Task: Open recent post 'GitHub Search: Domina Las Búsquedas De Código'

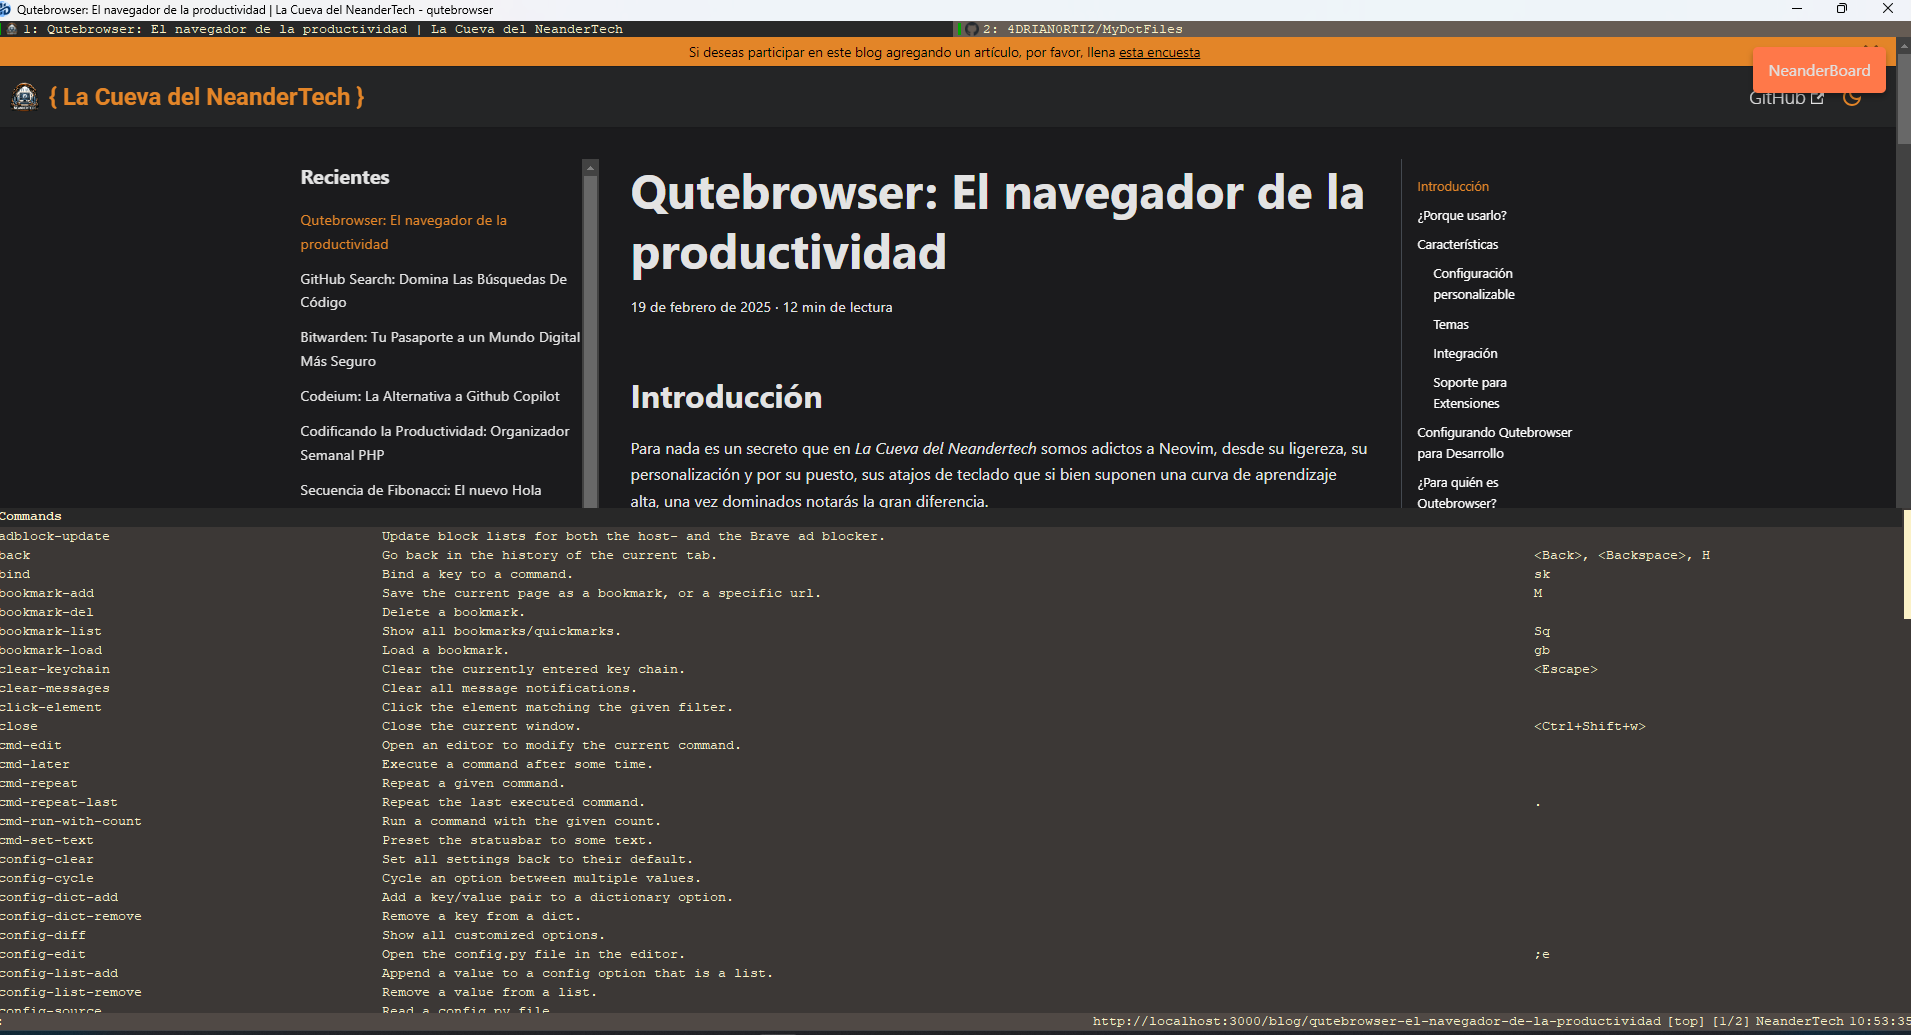Action: pyautogui.click(x=433, y=291)
